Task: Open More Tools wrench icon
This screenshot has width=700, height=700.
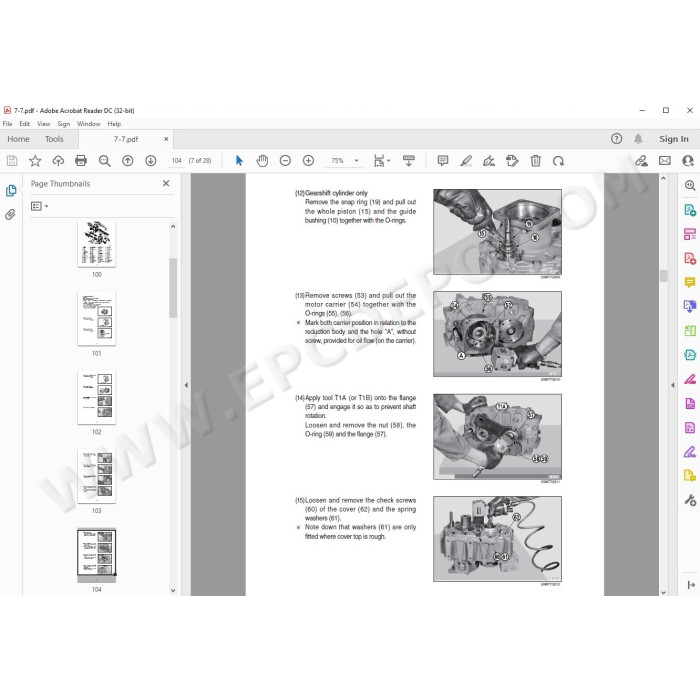Action: point(690,500)
